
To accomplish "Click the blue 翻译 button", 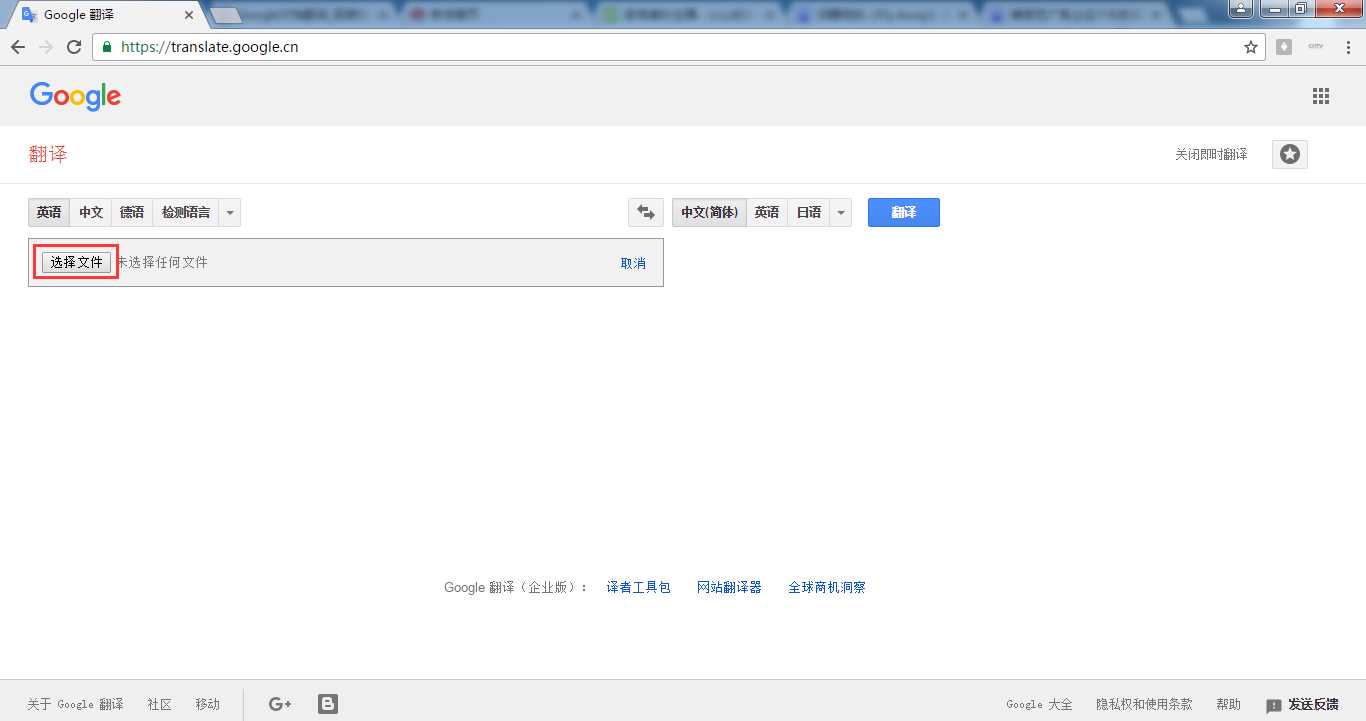I will 904,212.
